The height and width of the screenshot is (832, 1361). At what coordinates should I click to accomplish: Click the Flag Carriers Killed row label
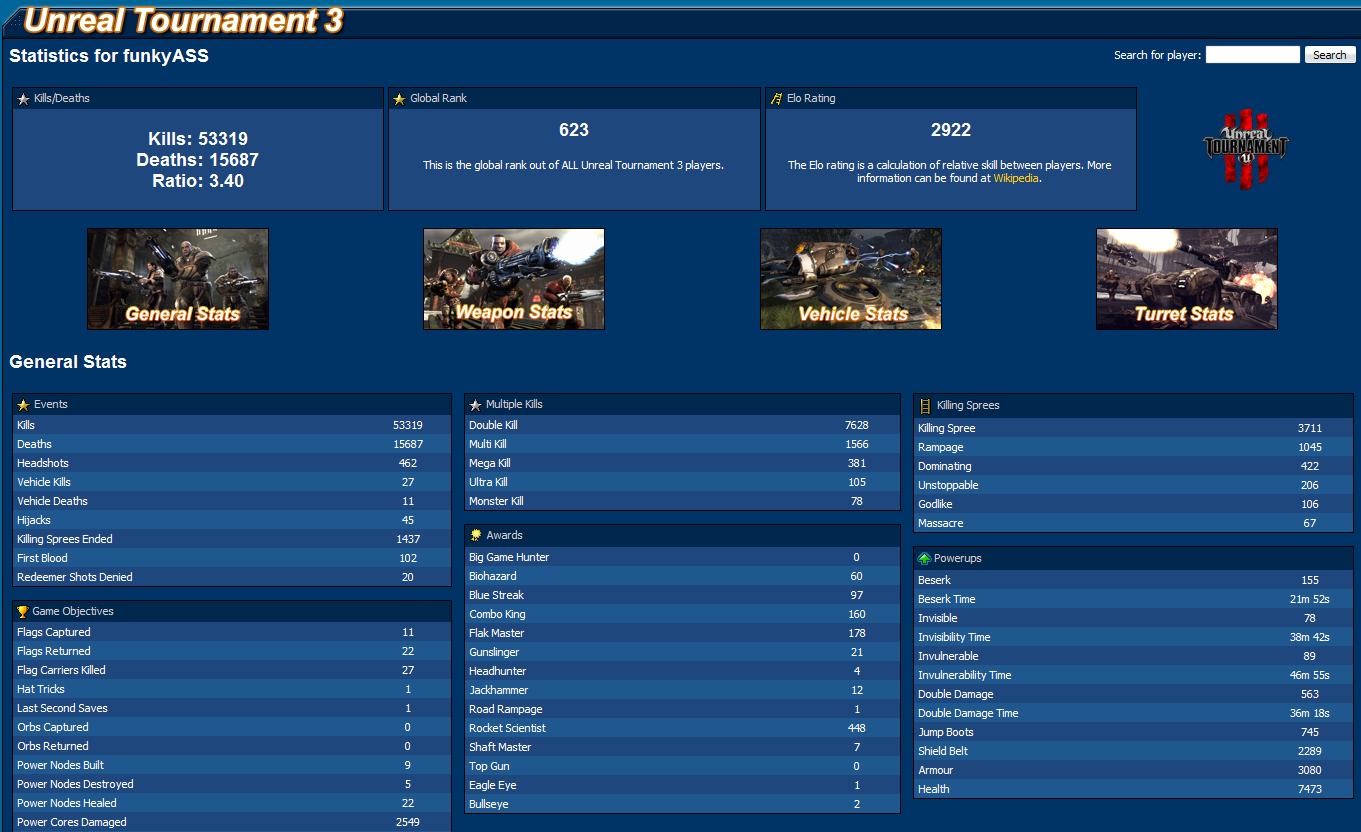pos(61,670)
